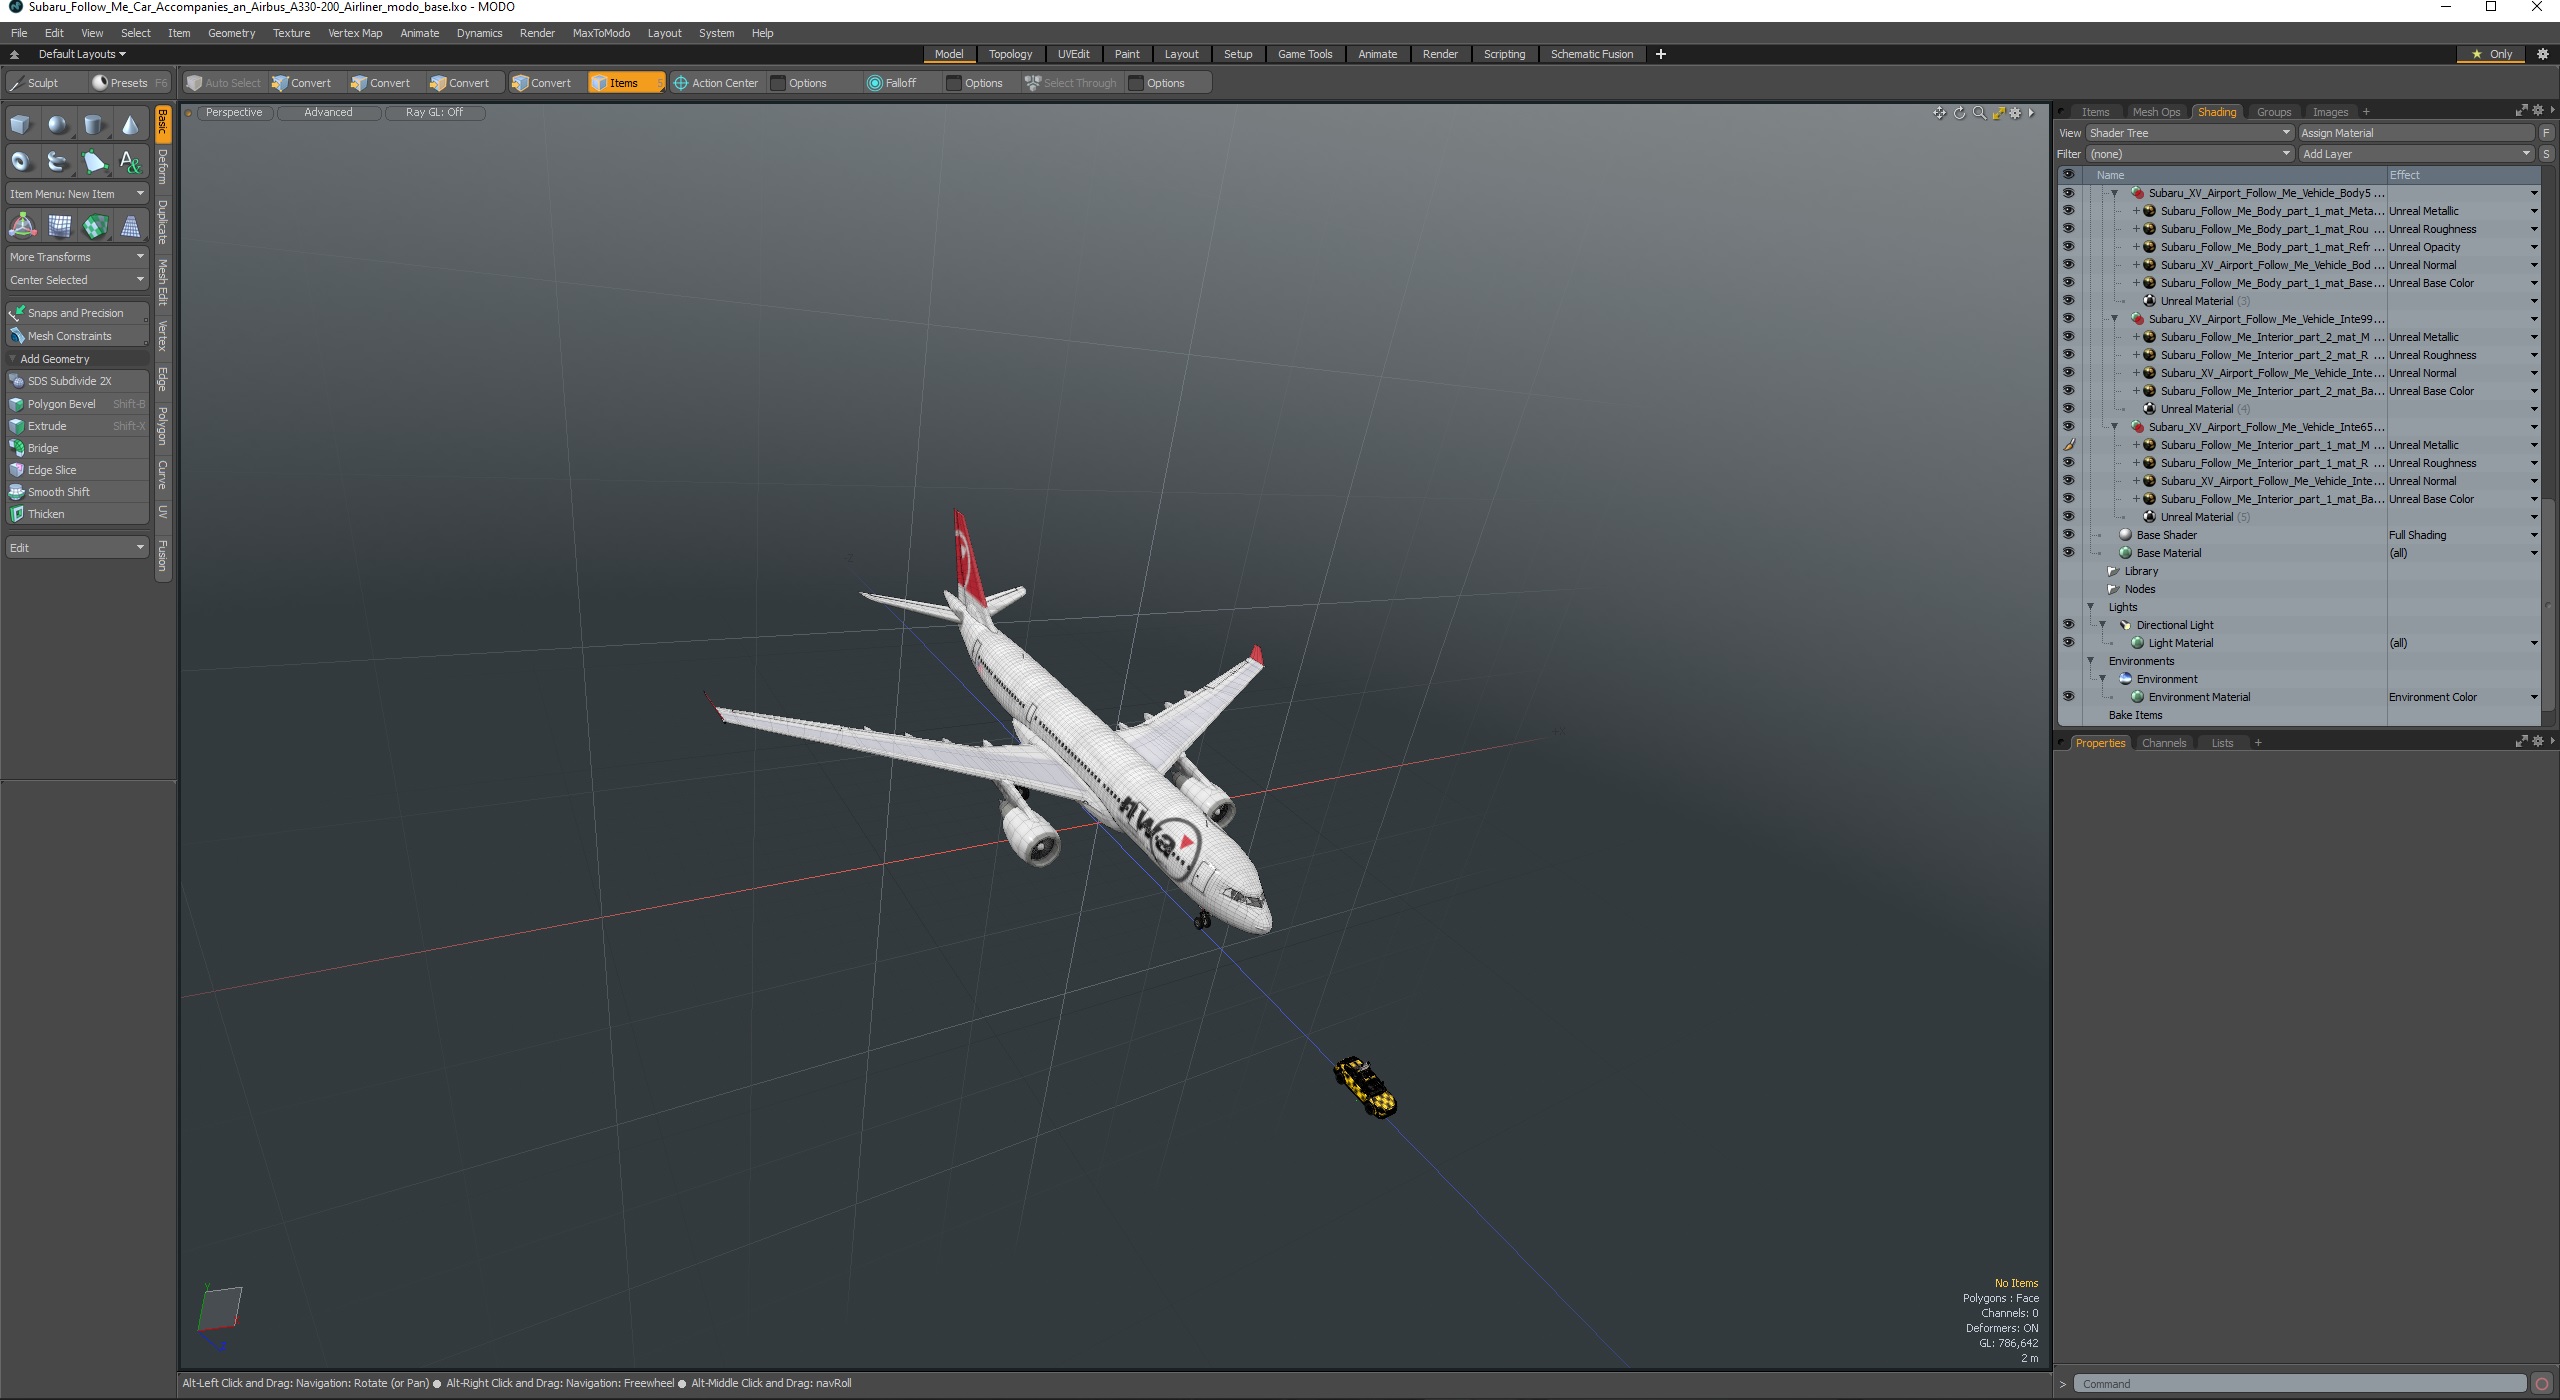Activate the Polygon Bevel tool
The image size is (2560, 1400).
pyautogui.click(x=78, y=404)
